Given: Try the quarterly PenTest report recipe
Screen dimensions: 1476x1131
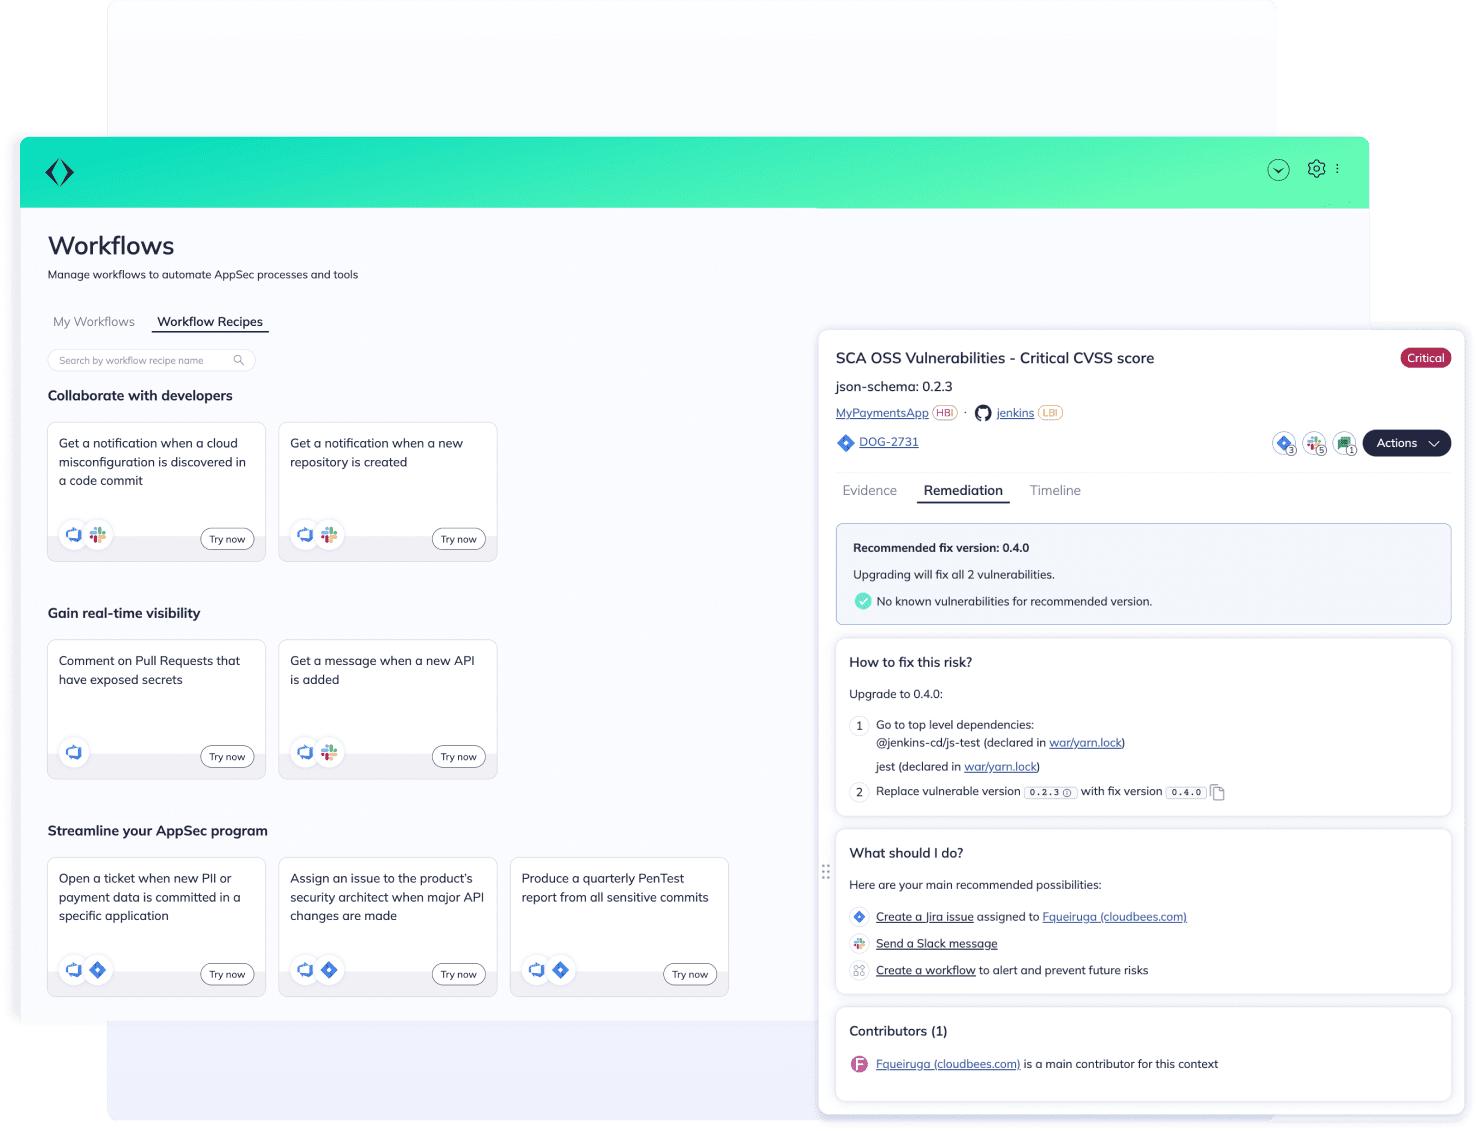Looking at the screenshot, I should 689,974.
